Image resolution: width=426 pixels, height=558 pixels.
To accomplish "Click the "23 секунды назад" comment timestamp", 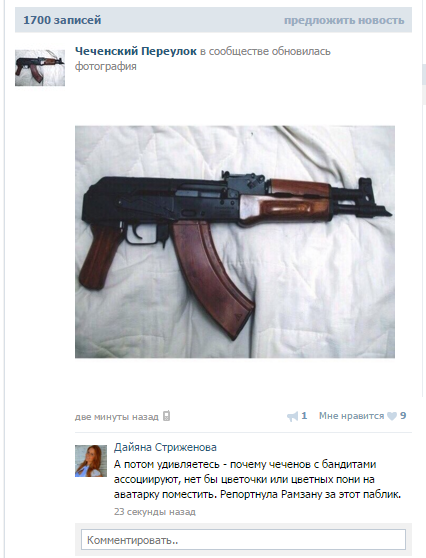I will [x=155, y=512].
